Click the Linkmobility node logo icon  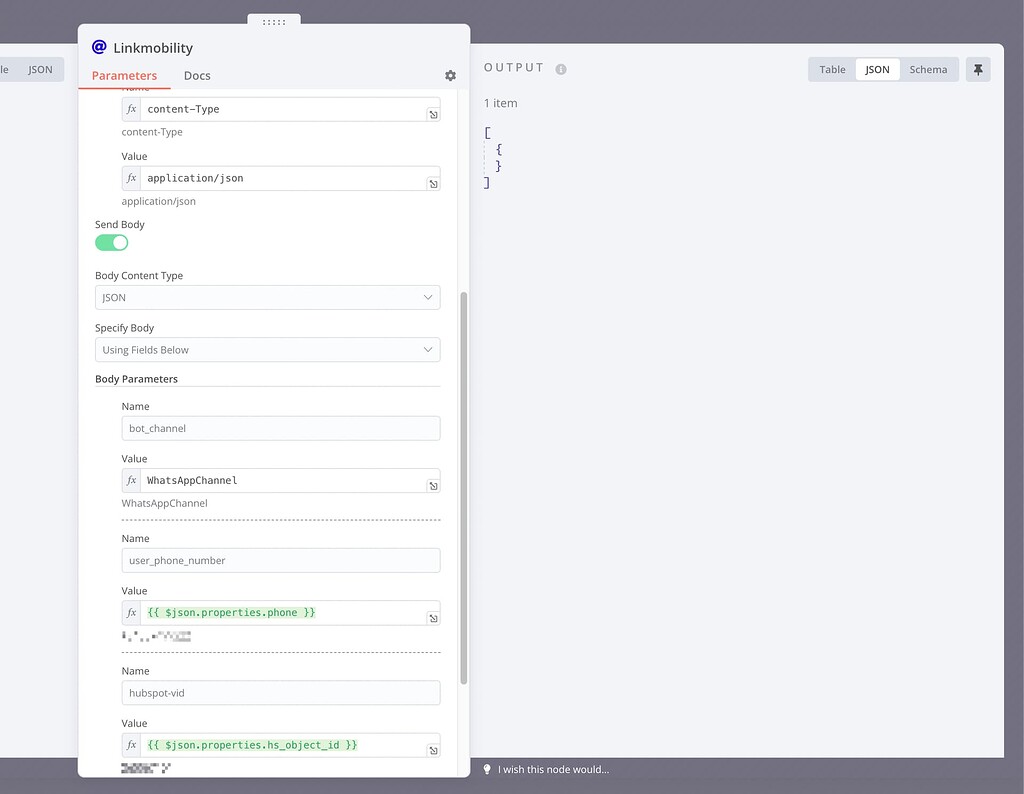98,46
